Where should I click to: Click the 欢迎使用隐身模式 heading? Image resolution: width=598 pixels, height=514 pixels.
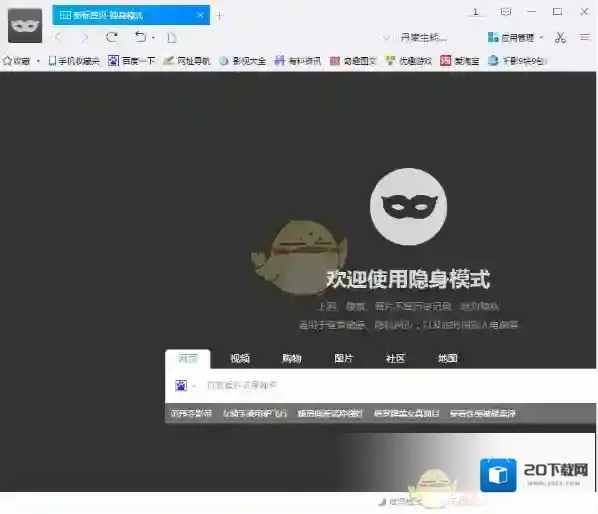point(408,279)
